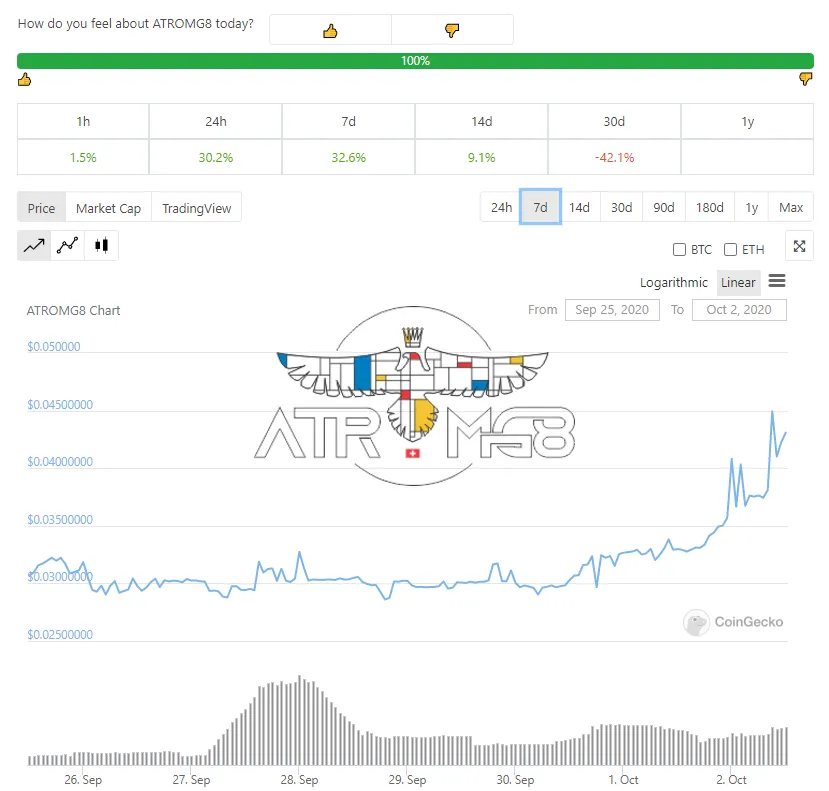Click the 30.2% 24h change value
This screenshot has height=791, width=829.
pos(216,158)
